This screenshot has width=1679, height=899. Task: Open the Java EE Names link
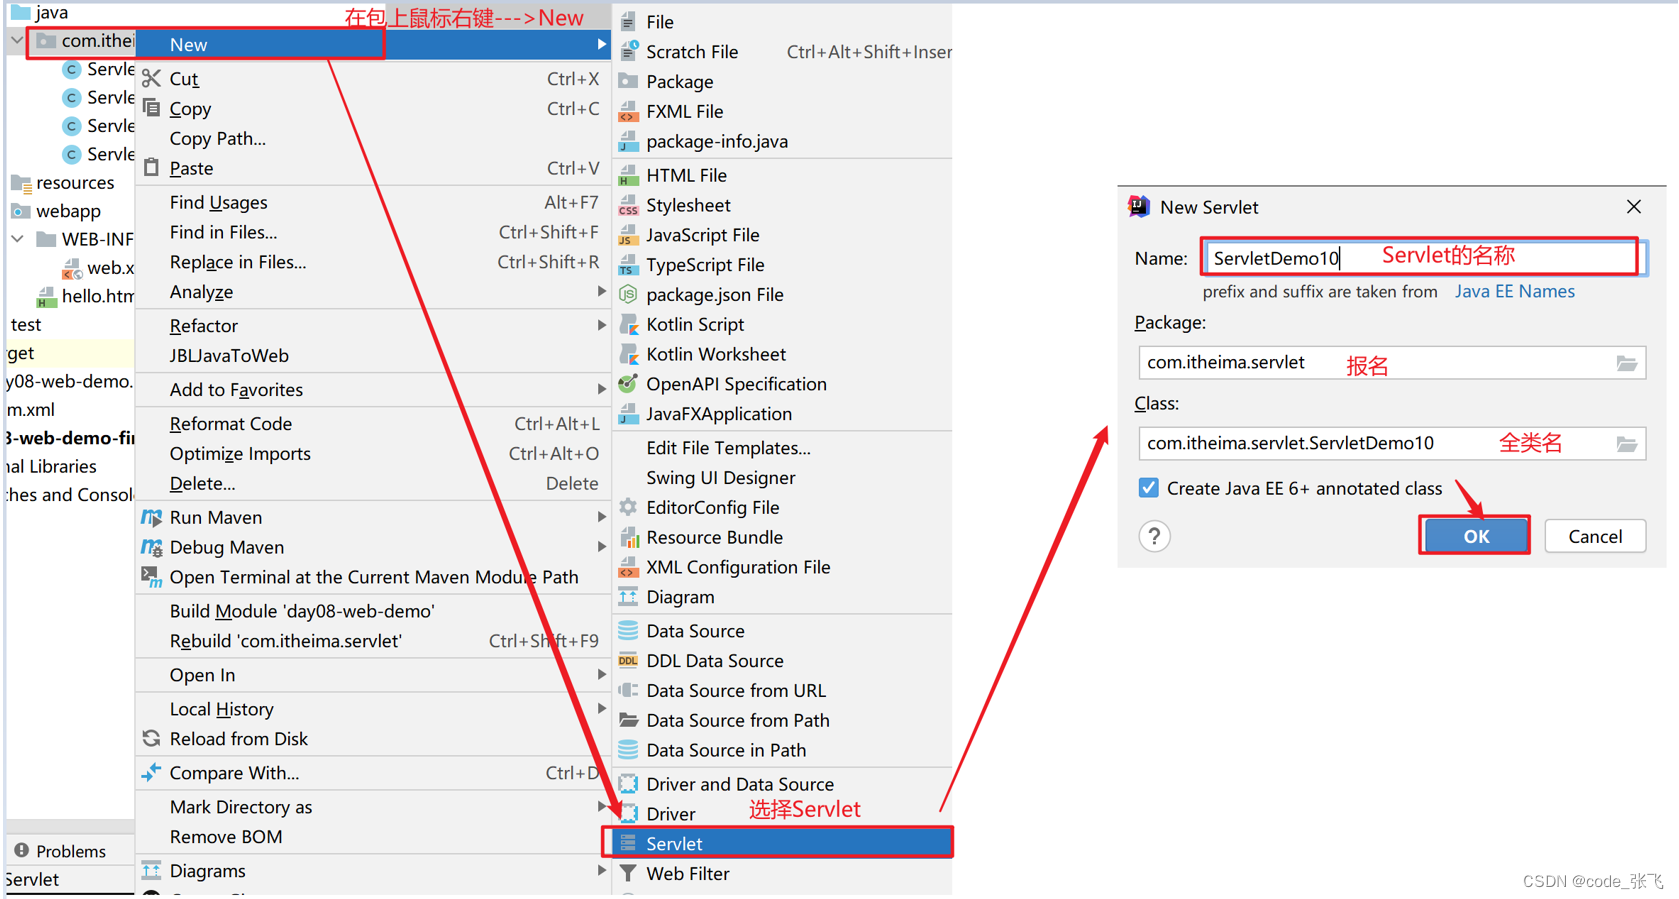[x=1514, y=291]
